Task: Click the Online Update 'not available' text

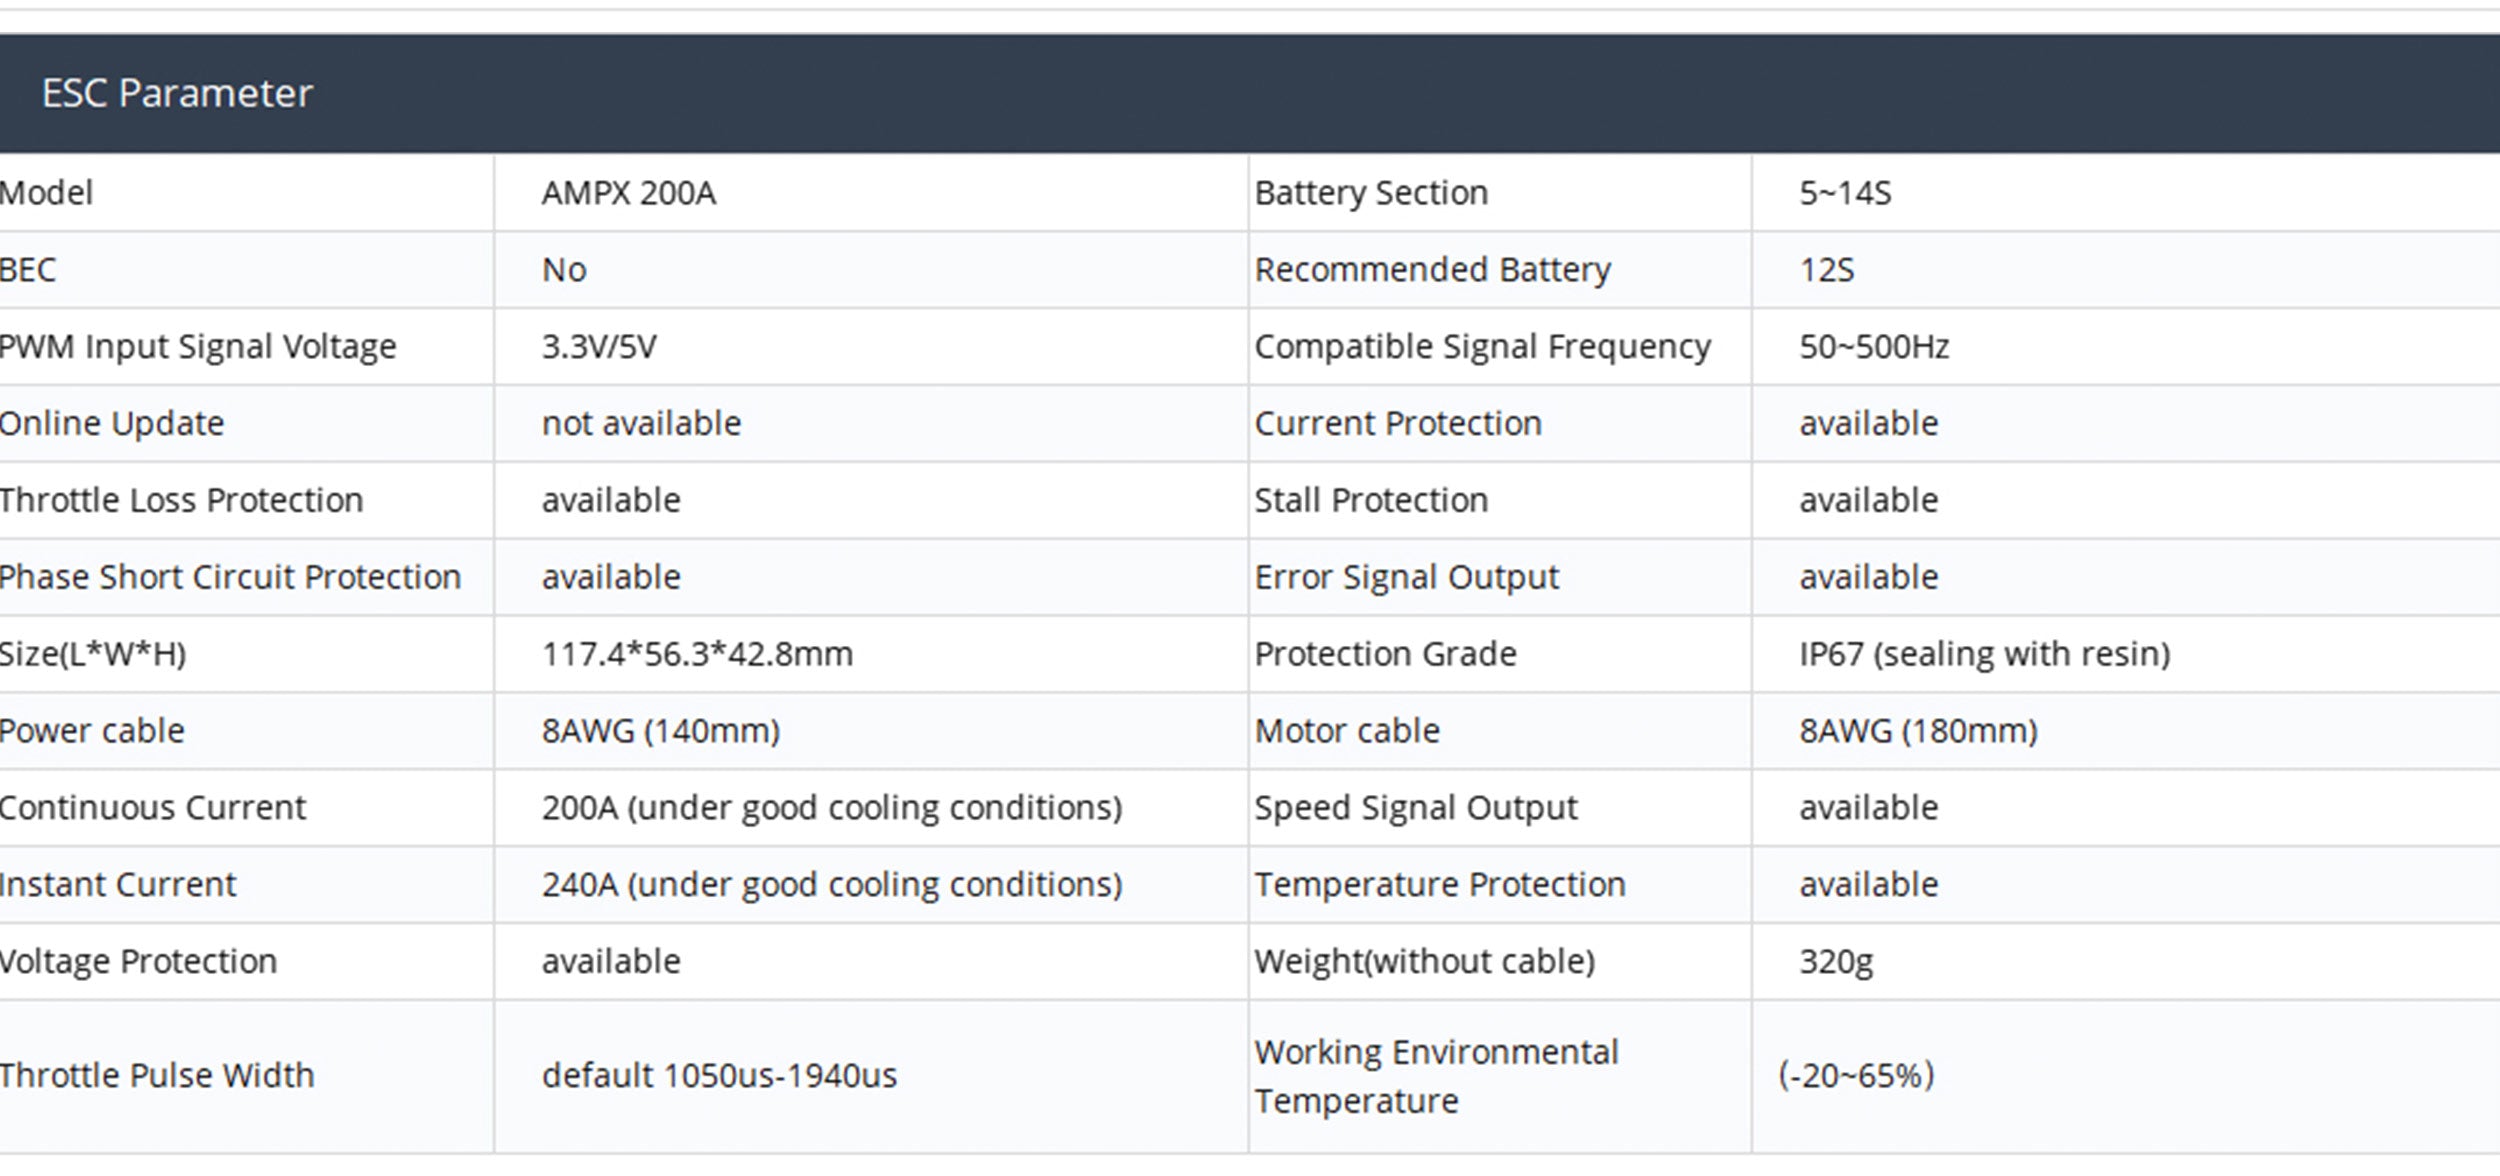Action: (641, 424)
